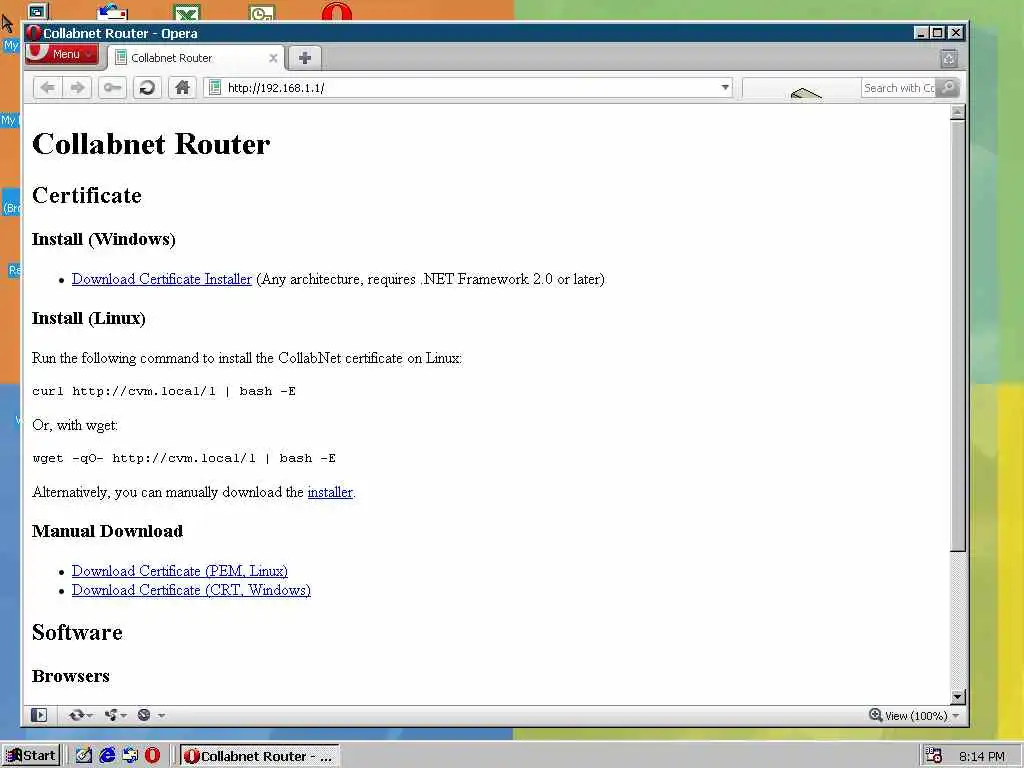Expand the Opera Turbo dropdown arrow
Screen dimensions: 1024x768
tap(161, 716)
